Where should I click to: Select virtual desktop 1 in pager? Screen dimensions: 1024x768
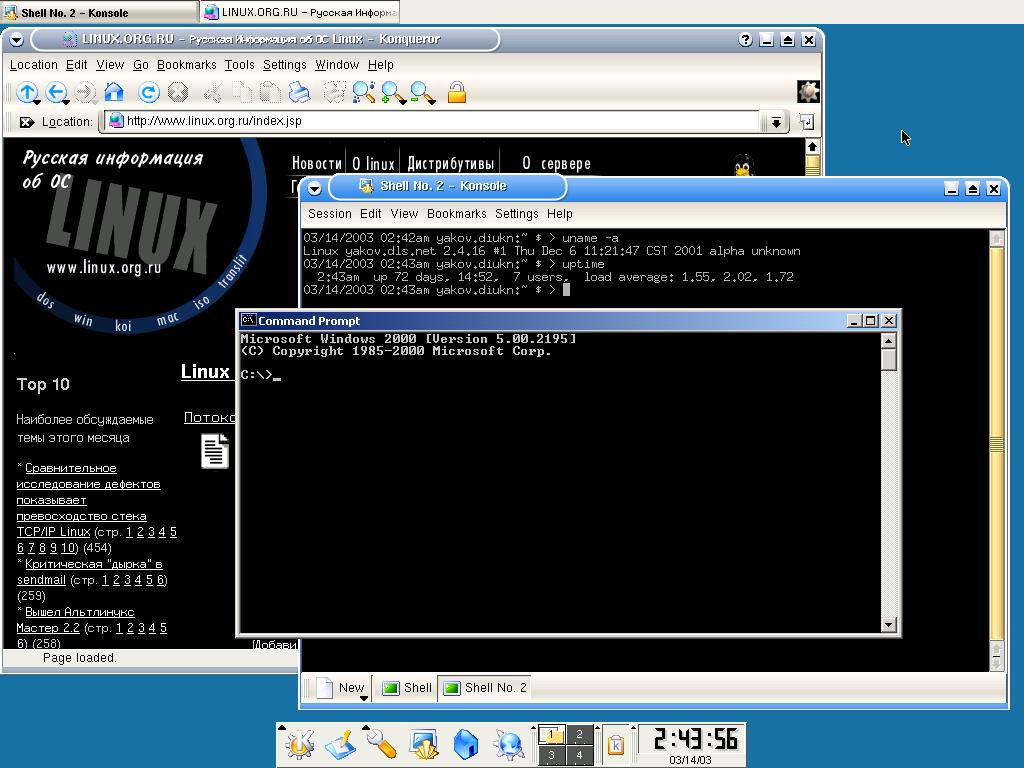pos(551,734)
